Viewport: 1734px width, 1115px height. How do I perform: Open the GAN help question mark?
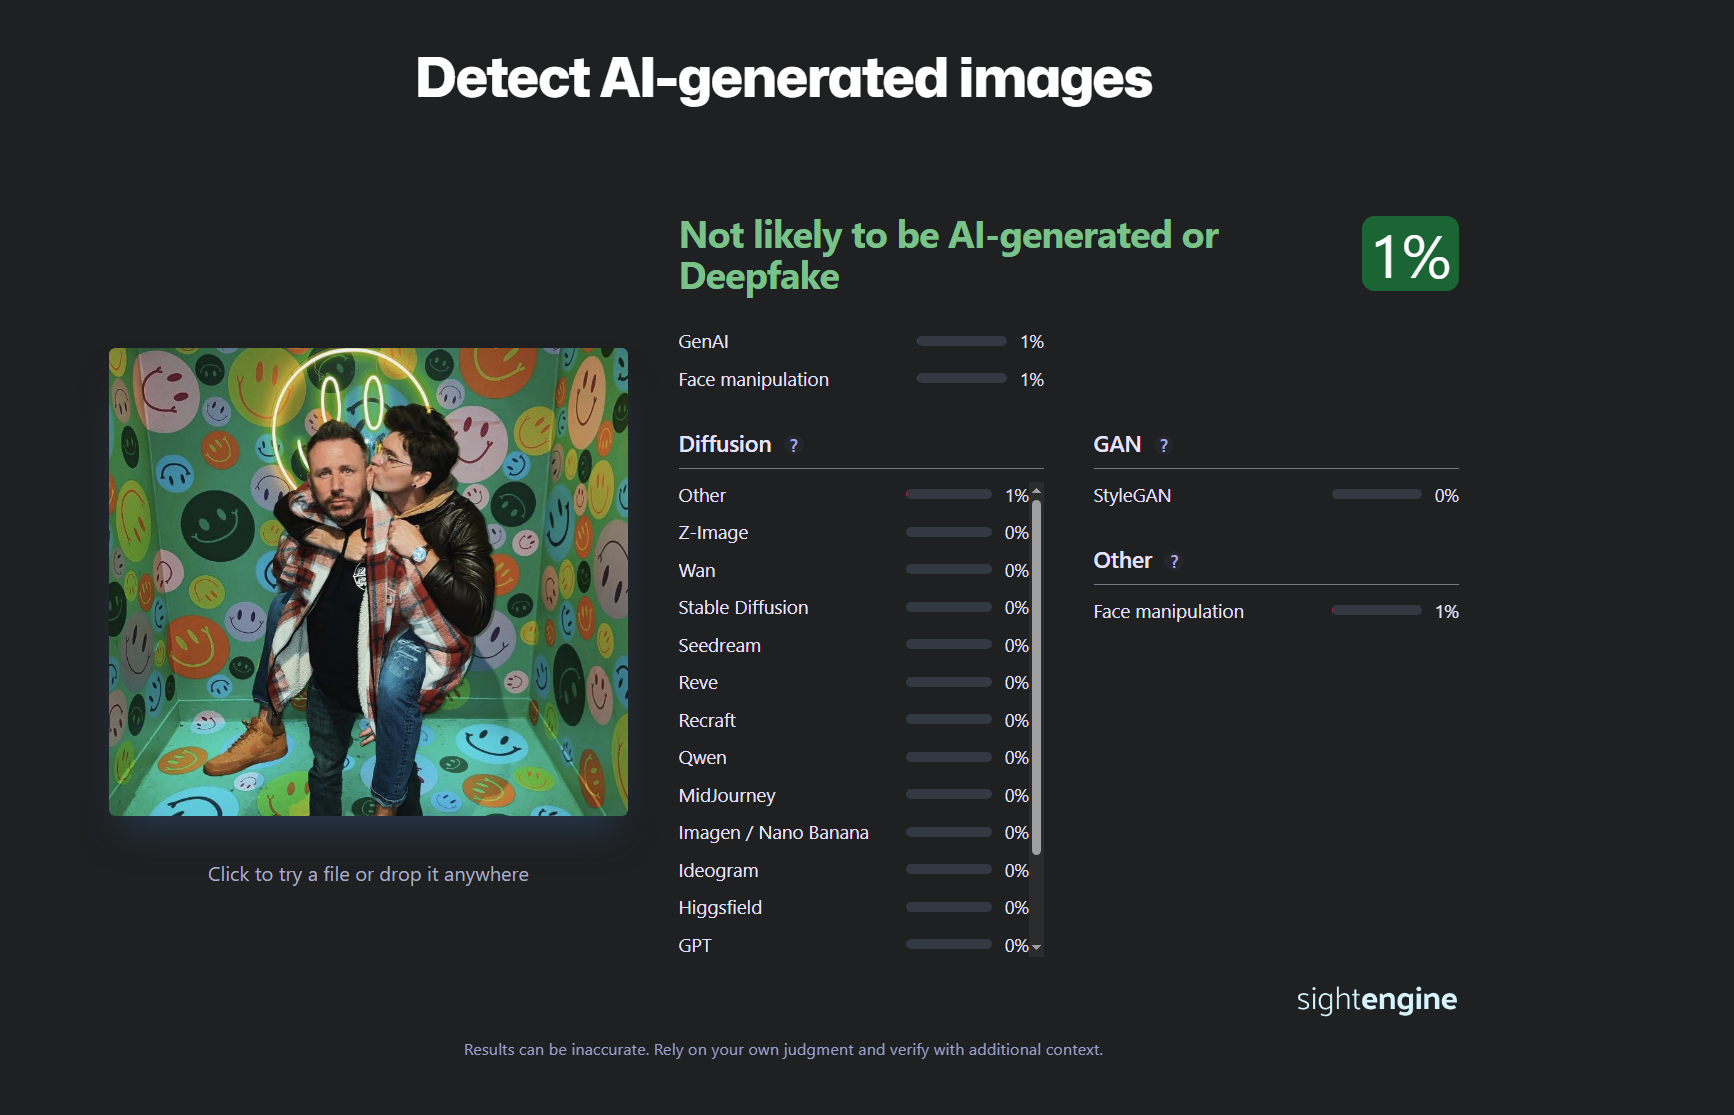[1164, 446]
